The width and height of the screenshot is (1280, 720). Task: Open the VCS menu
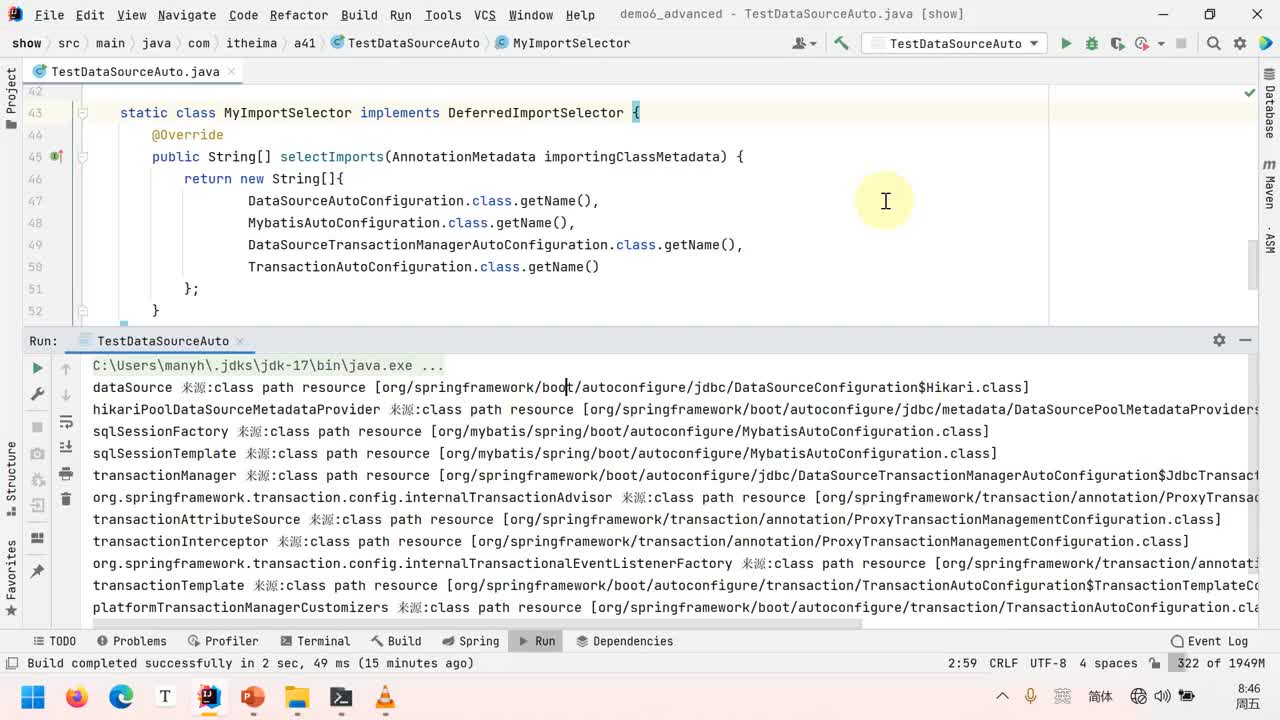485,15
